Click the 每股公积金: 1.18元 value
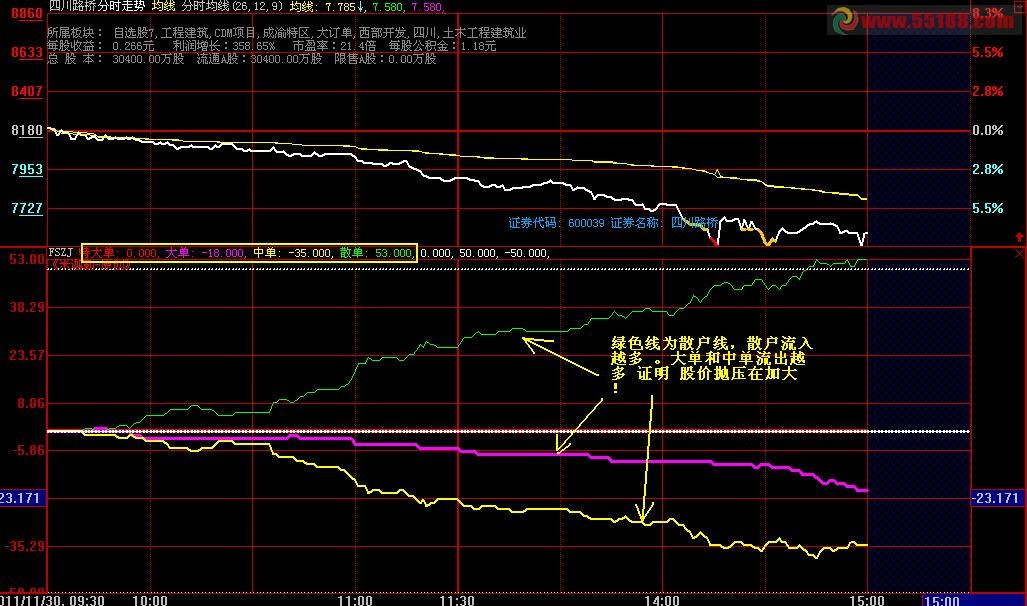 tap(443, 46)
